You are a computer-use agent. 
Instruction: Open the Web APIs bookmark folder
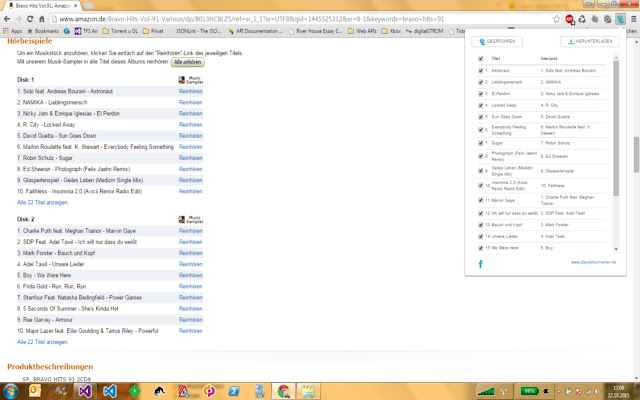tap(362, 31)
